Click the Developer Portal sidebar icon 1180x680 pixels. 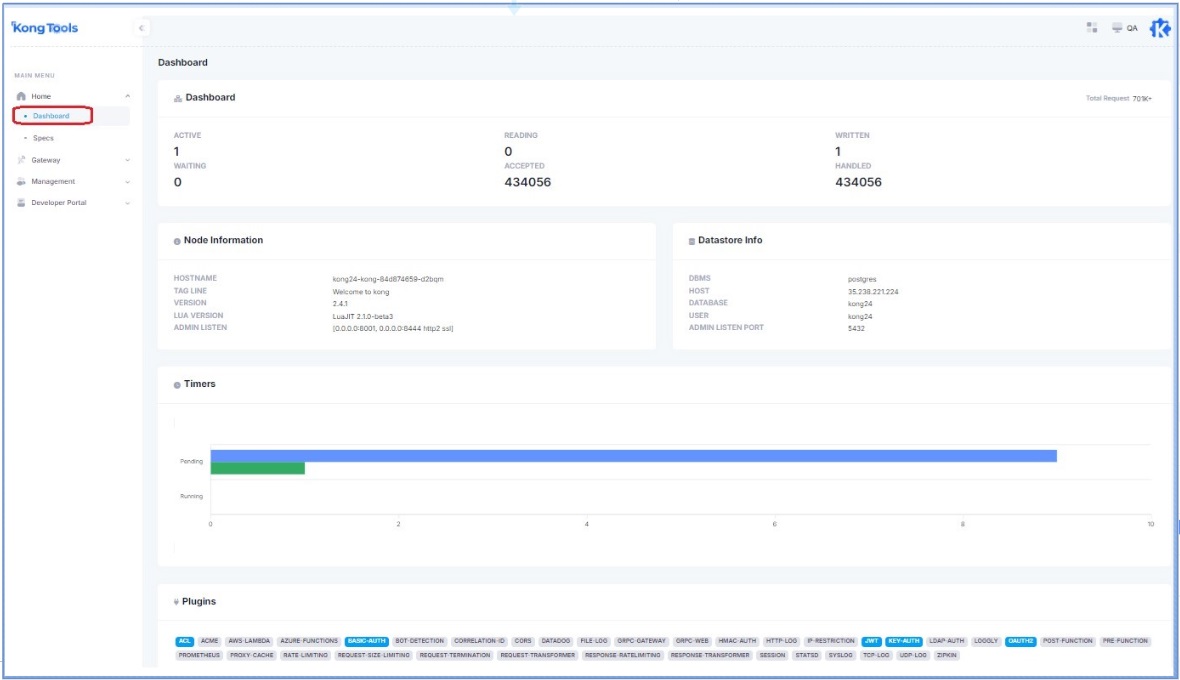coord(21,203)
